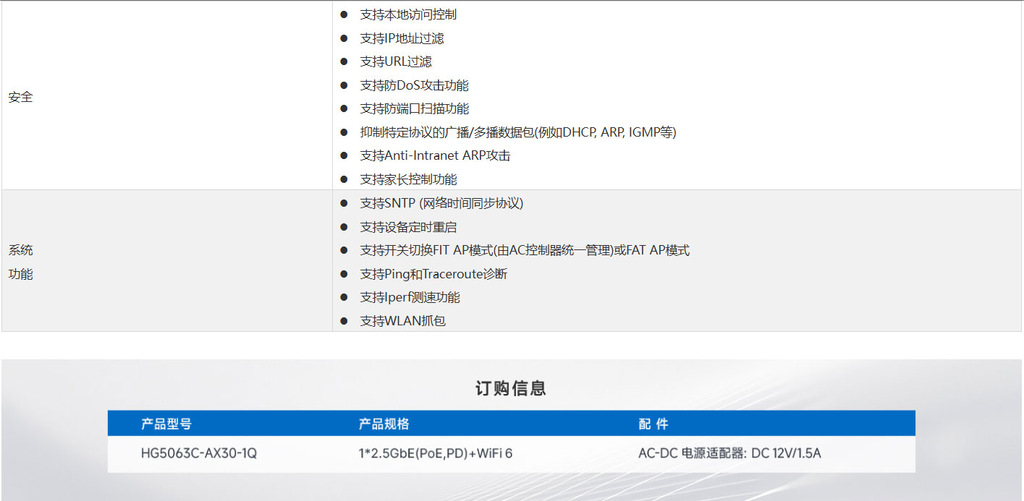Image resolution: width=1024 pixels, height=501 pixels.
Task: Click 支持Ping和Traceroute诊断 text
Action: click(x=433, y=274)
